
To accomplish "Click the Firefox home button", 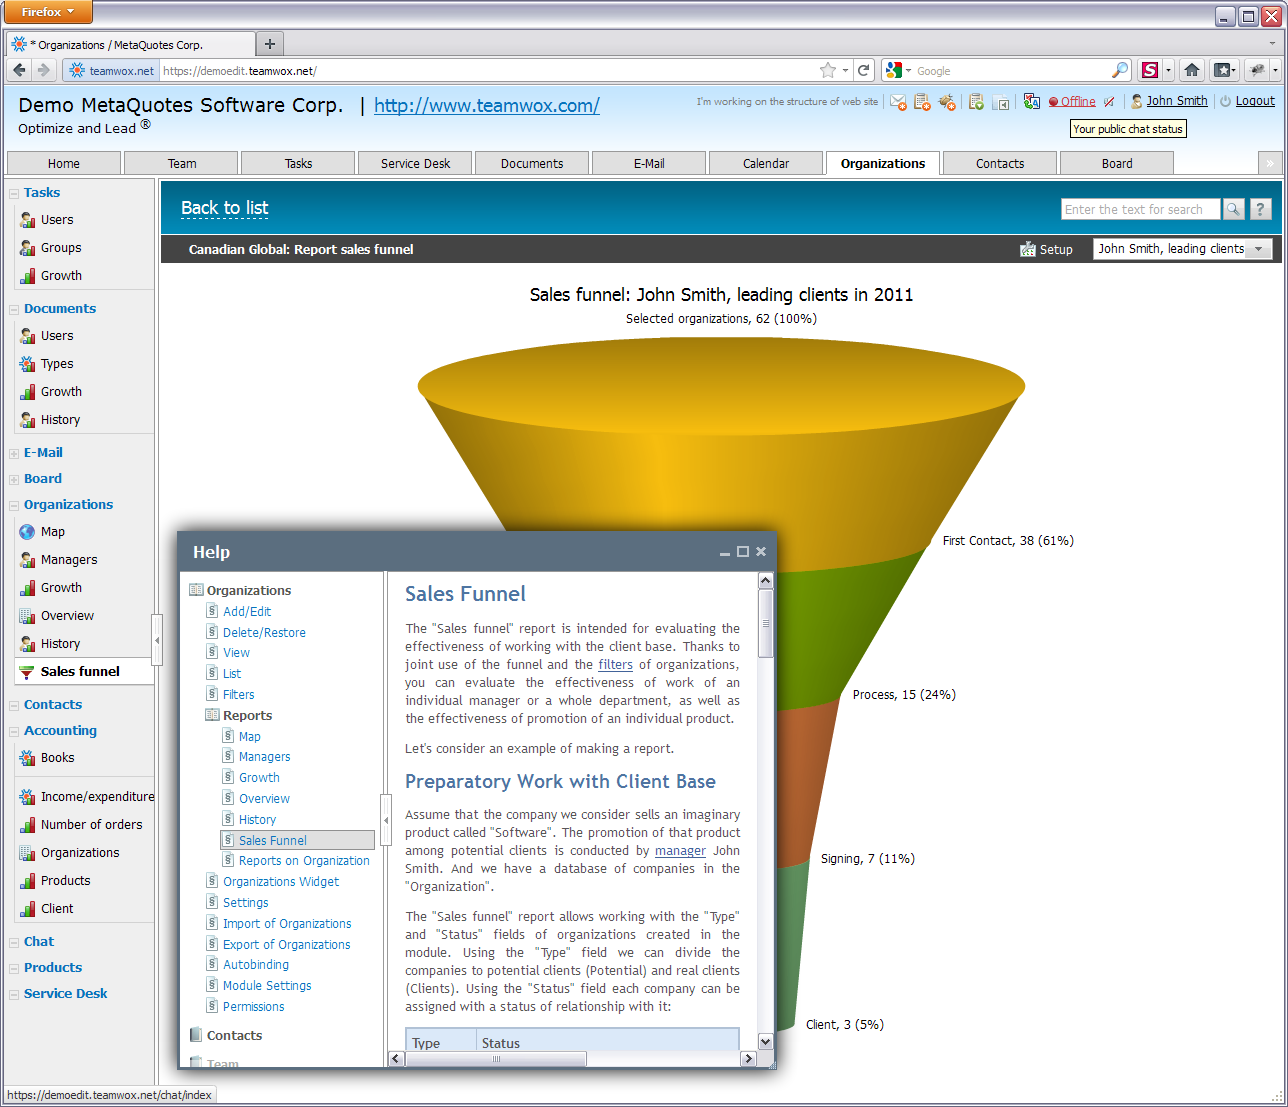I will 1191,70.
